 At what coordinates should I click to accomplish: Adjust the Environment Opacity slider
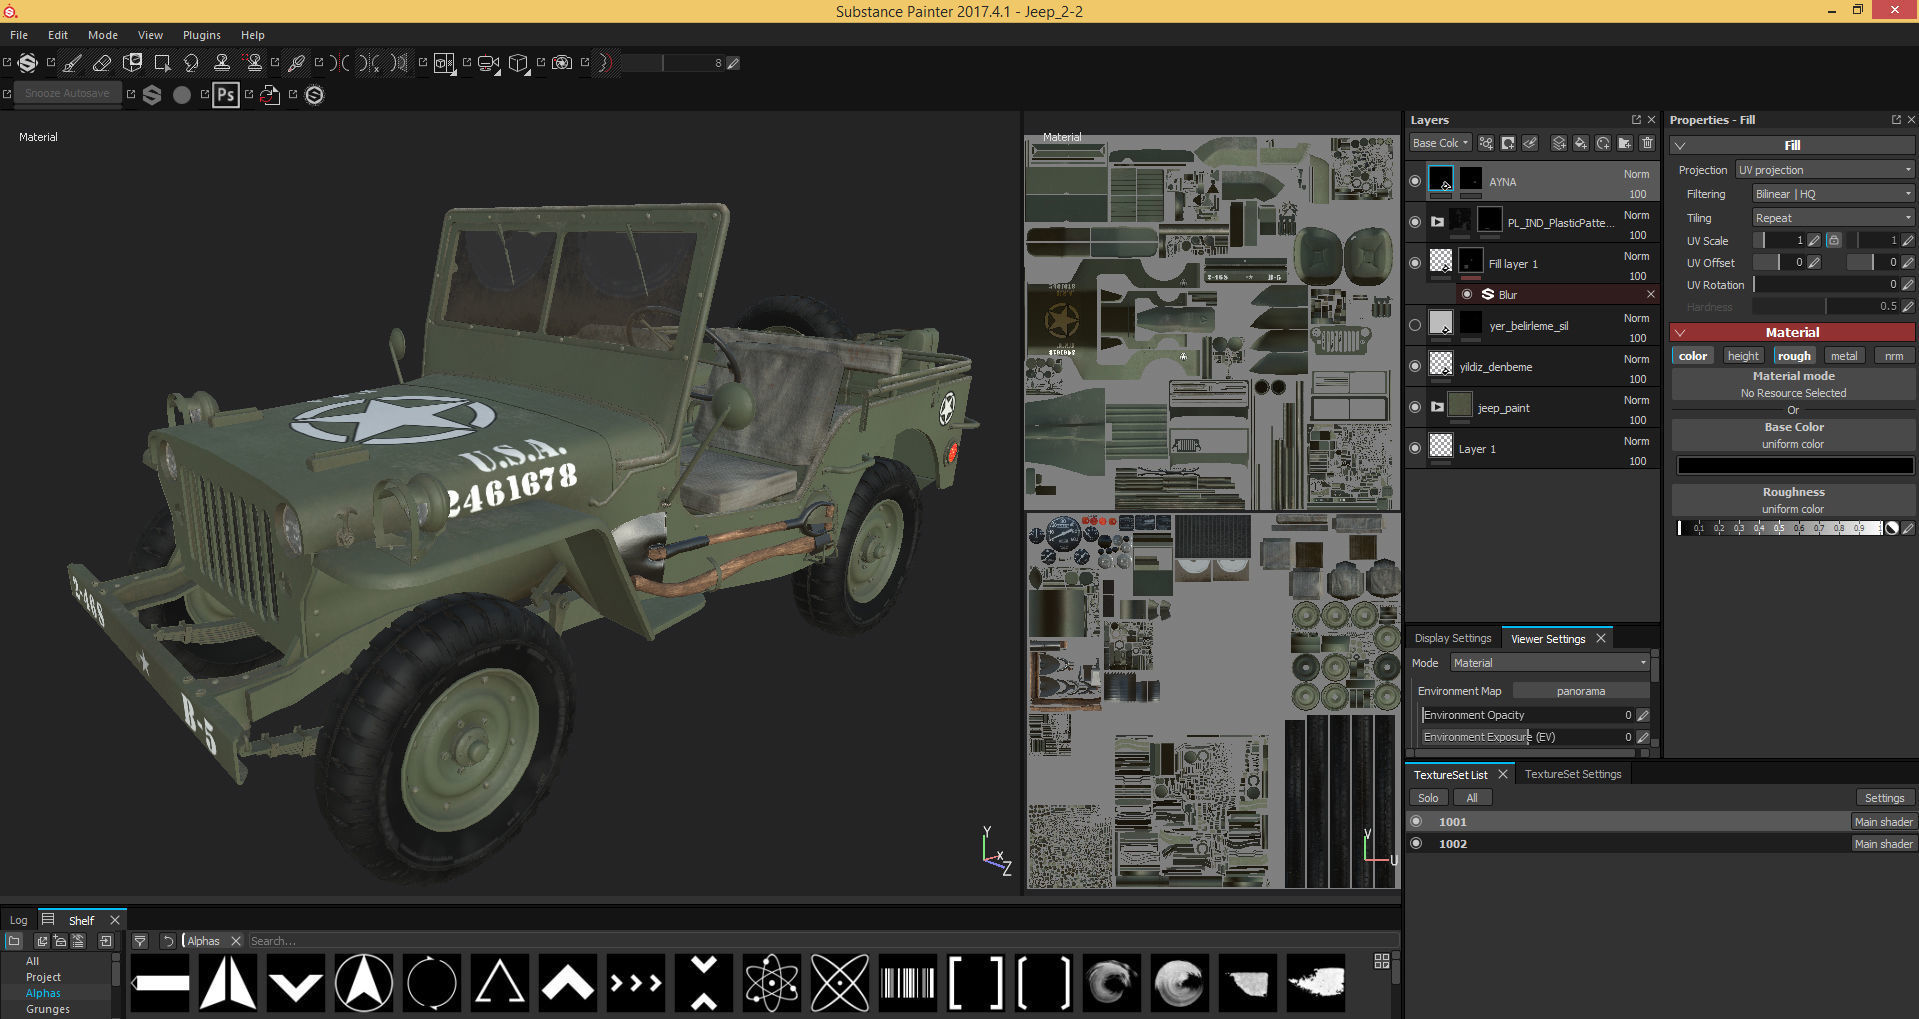1527,715
